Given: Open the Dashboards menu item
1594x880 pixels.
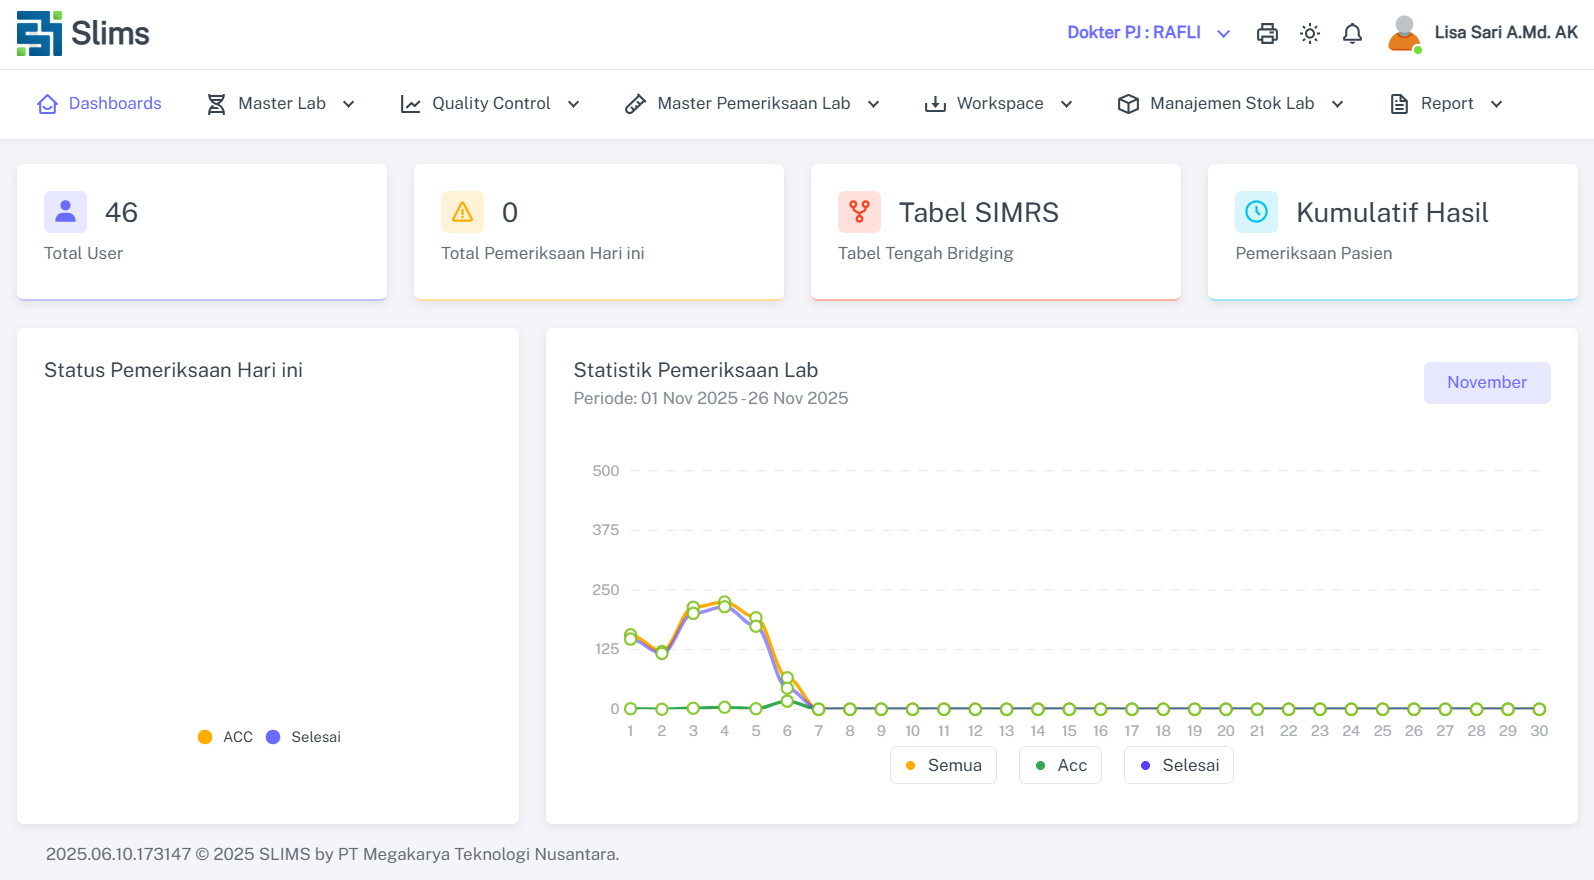Looking at the screenshot, I should click(x=100, y=104).
